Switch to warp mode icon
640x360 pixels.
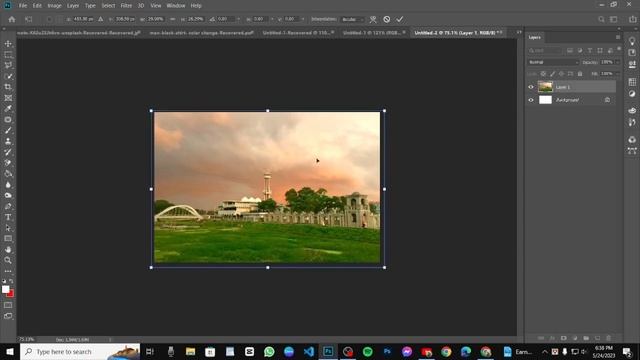coord(373,19)
